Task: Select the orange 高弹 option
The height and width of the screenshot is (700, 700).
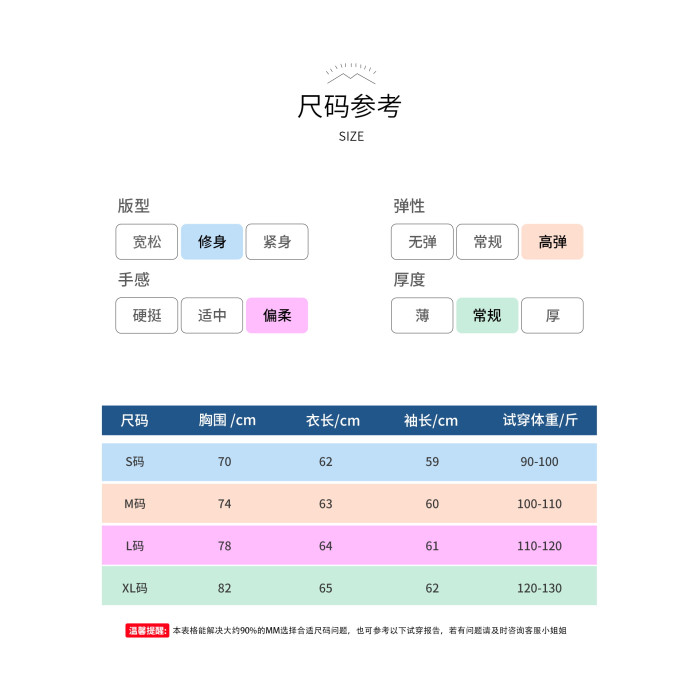Action: click(552, 242)
